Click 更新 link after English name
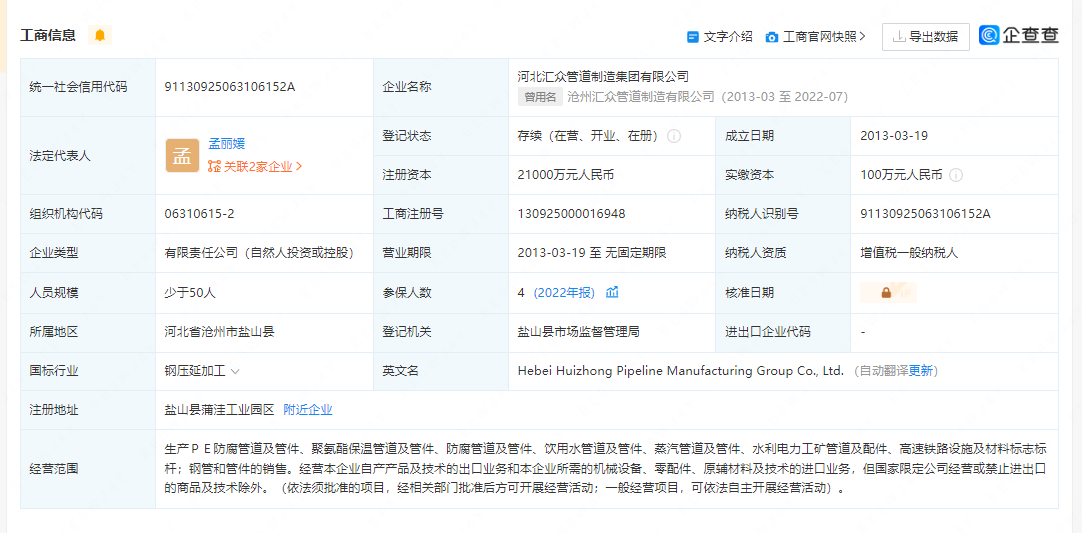 [921, 371]
